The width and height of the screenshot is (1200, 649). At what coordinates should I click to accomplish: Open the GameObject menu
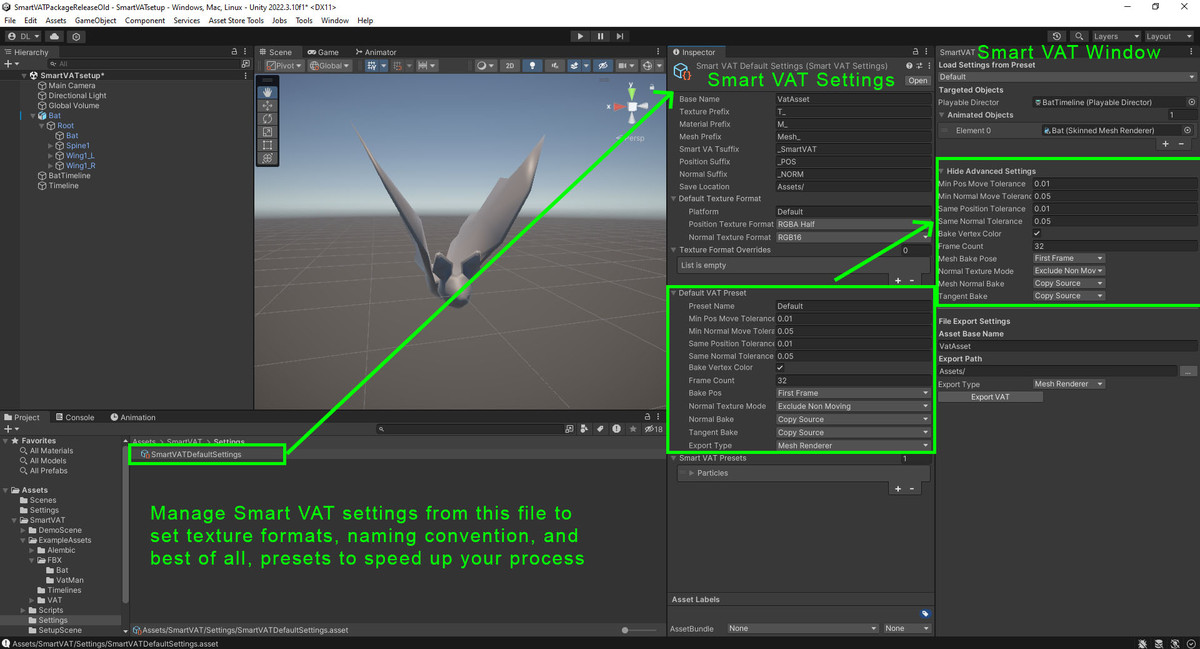[x=95, y=20]
